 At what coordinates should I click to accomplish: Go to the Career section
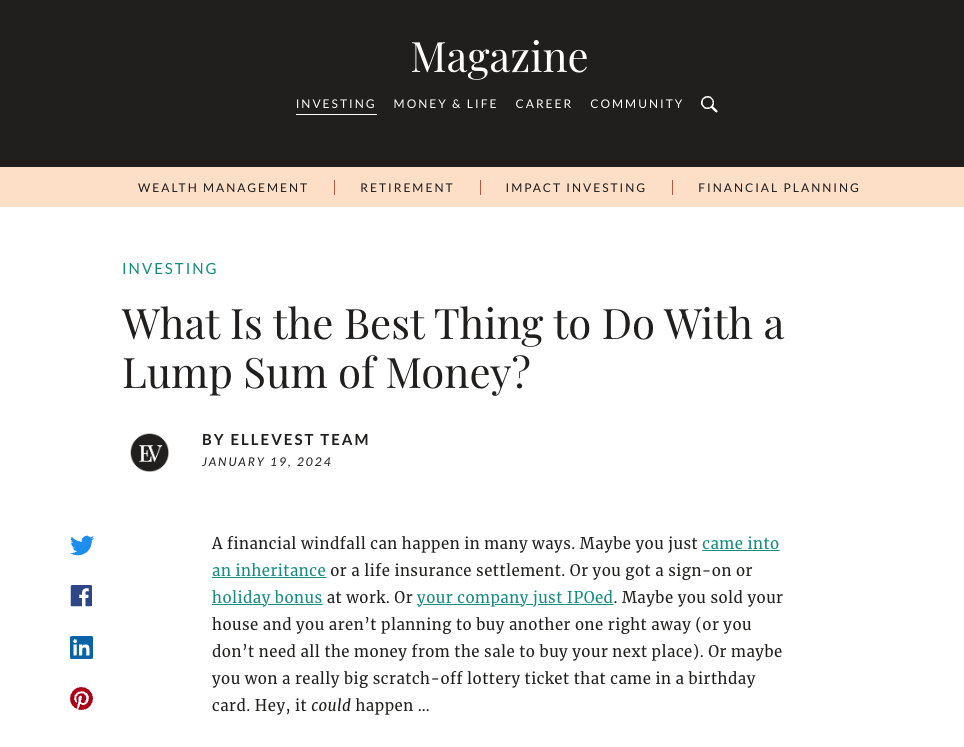click(x=544, y=104)
